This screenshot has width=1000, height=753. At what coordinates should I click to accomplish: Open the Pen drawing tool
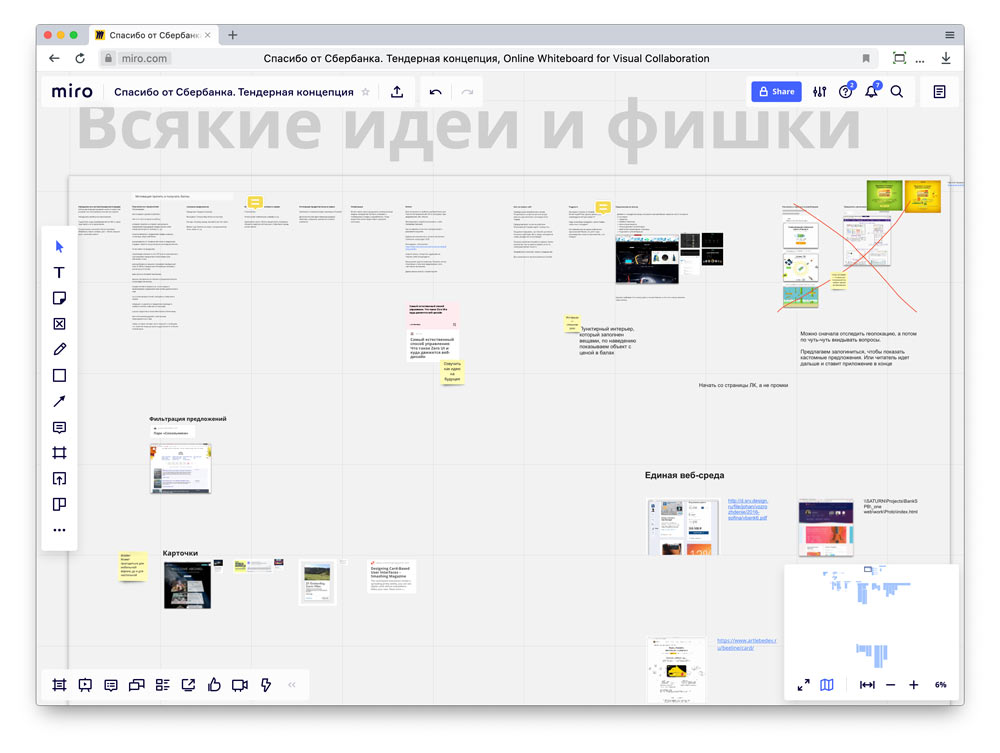click(59, 349)
